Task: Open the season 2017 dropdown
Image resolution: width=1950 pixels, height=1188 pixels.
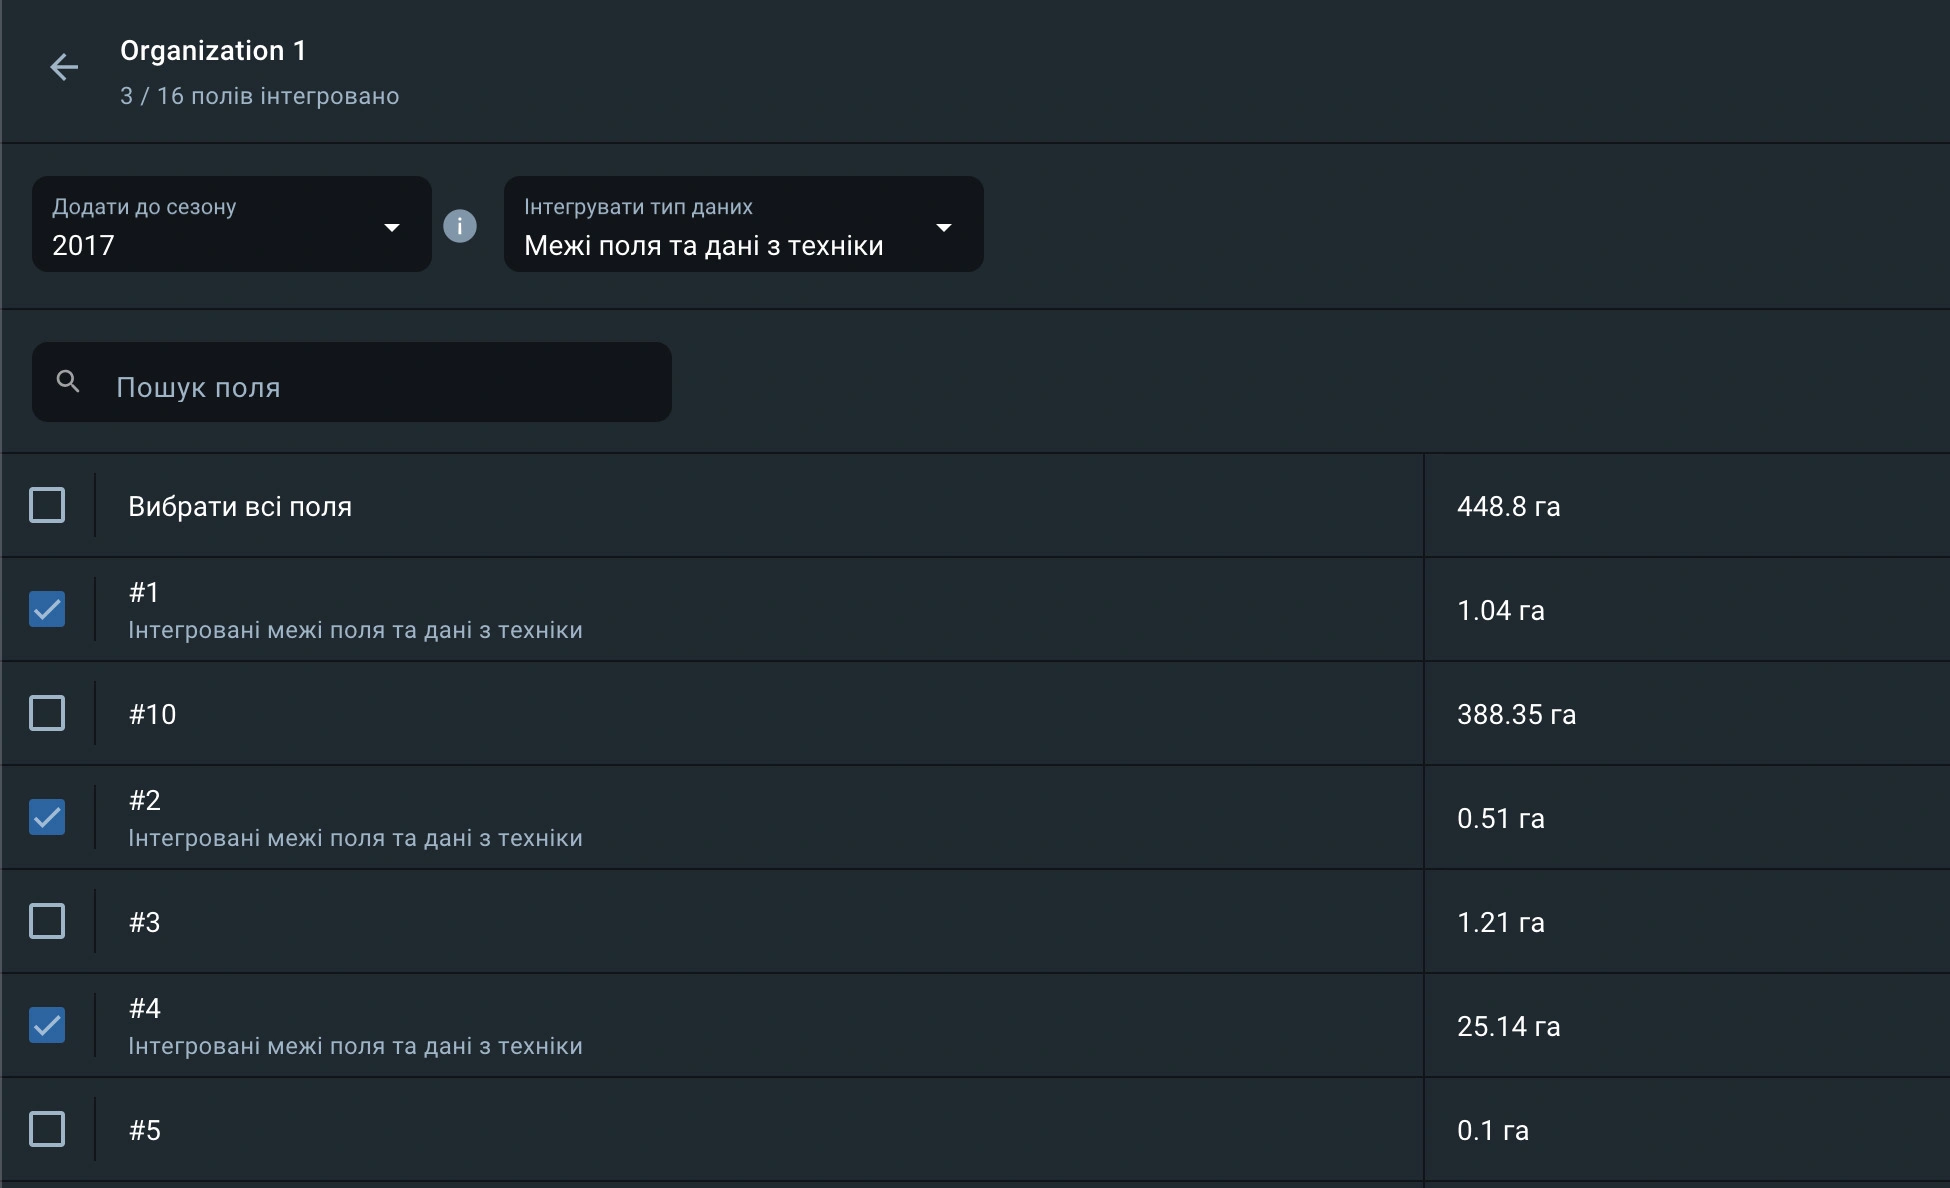Action: pos(231,225)
